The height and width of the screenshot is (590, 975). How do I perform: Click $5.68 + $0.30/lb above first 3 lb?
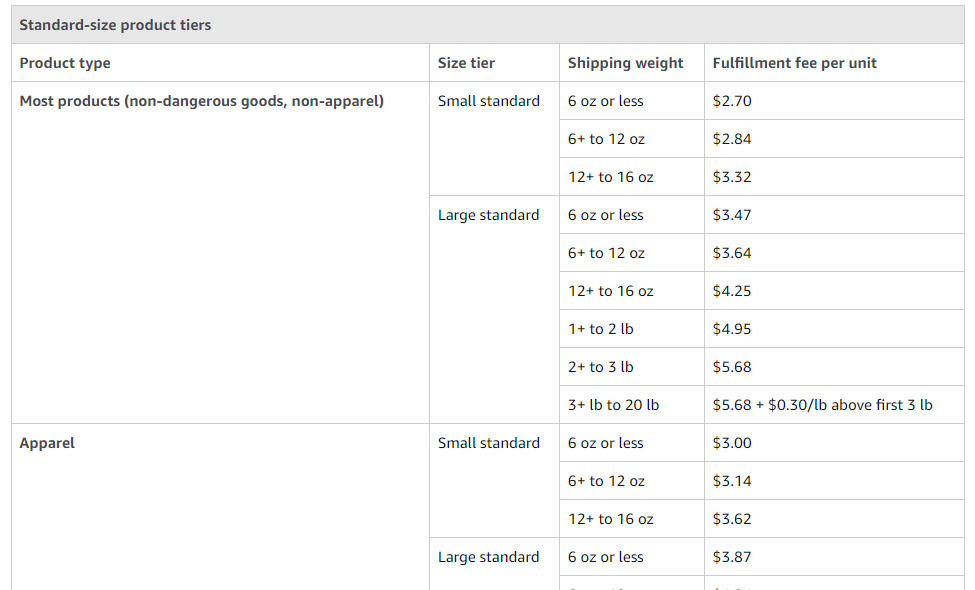[822, 405]
